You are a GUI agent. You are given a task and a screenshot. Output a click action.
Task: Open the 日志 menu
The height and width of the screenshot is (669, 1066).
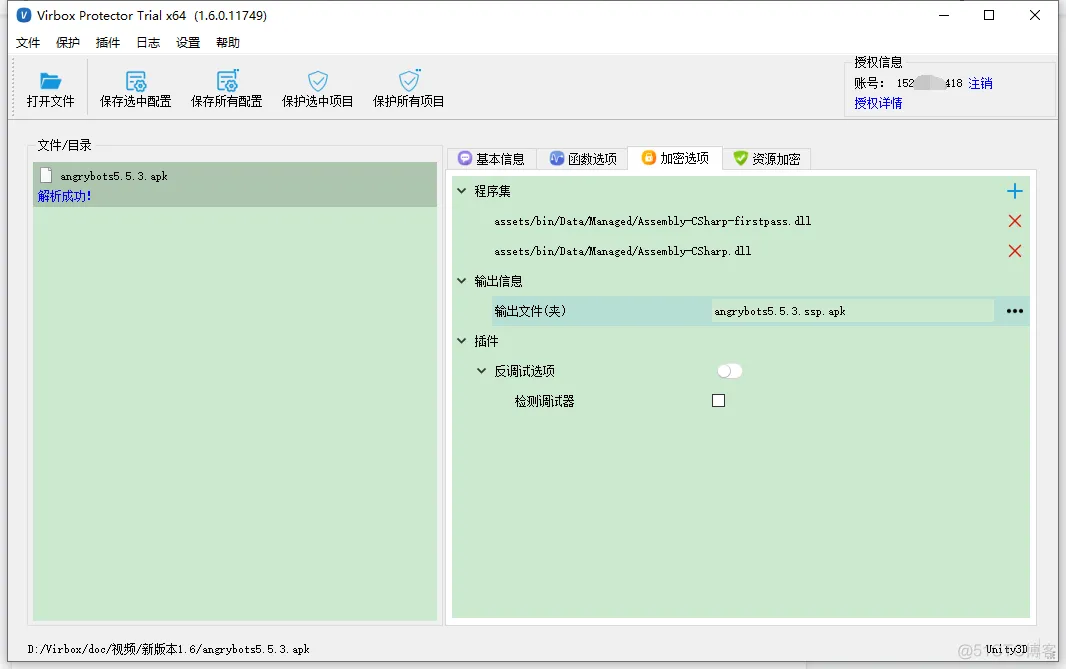148,43
